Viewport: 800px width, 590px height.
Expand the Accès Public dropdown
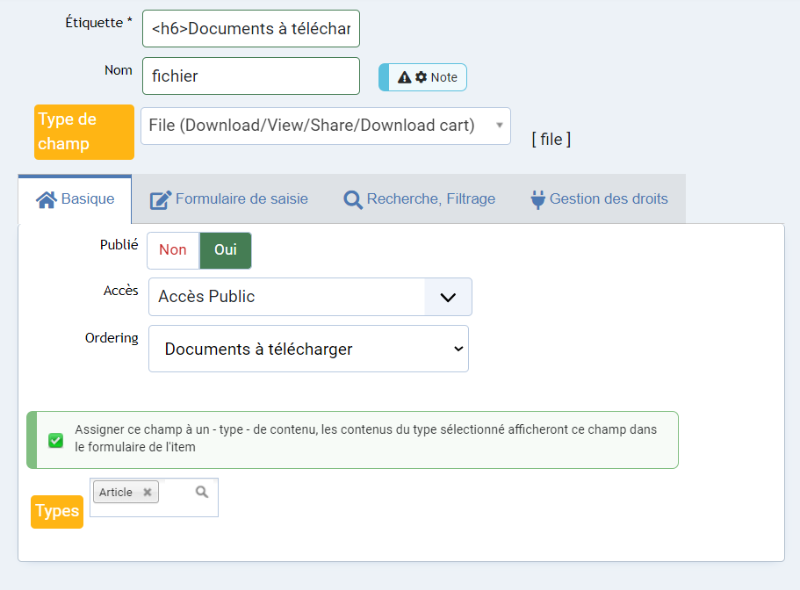tap(310, 297)
